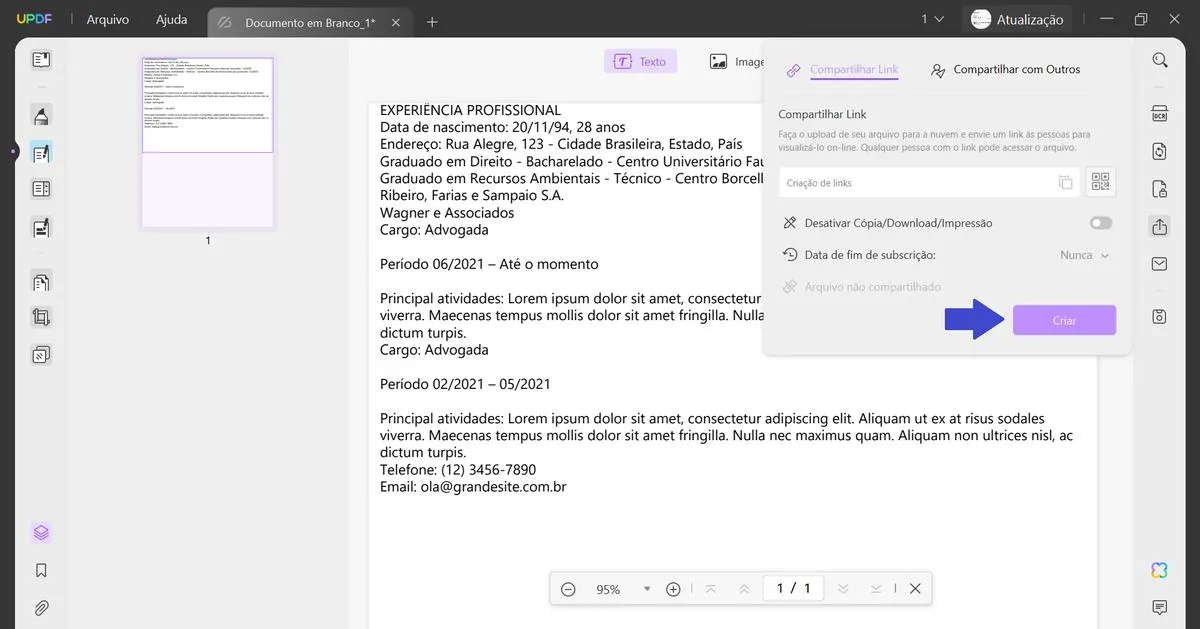
Task: Click the search magnifier icon on the right
Action: 1159,59
